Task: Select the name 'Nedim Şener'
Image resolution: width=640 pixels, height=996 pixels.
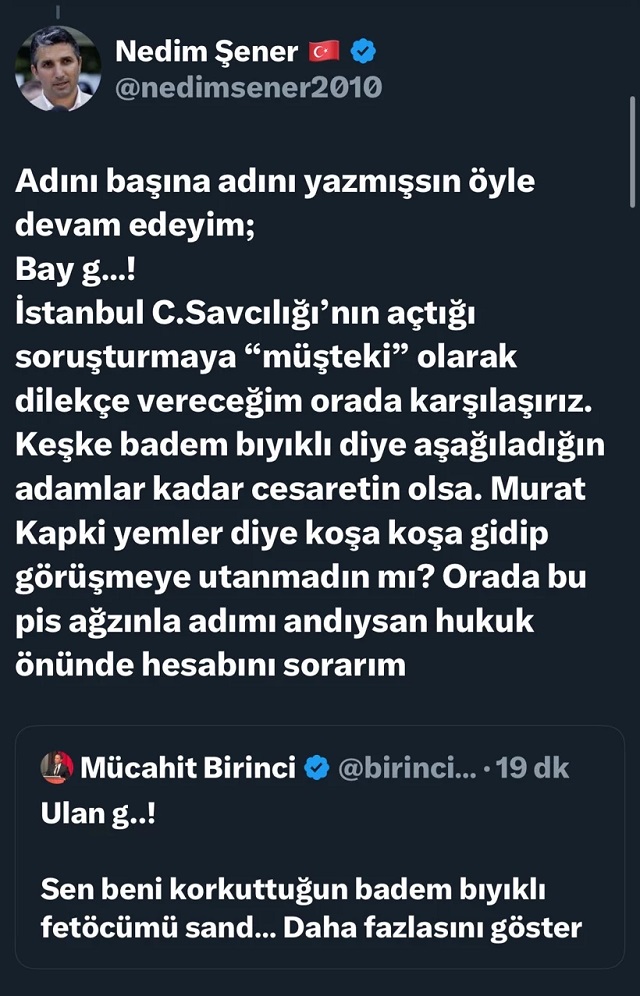Action: [207, 52]
